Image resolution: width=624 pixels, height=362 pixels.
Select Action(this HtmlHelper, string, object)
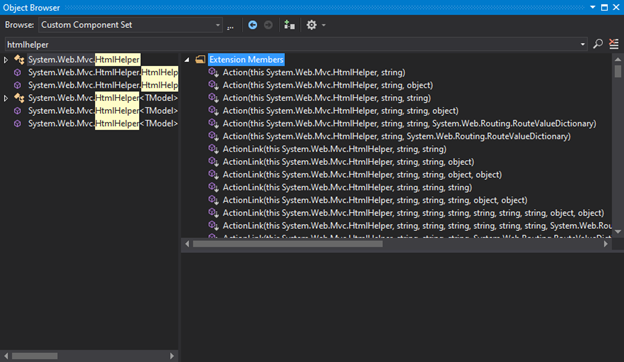328,85
